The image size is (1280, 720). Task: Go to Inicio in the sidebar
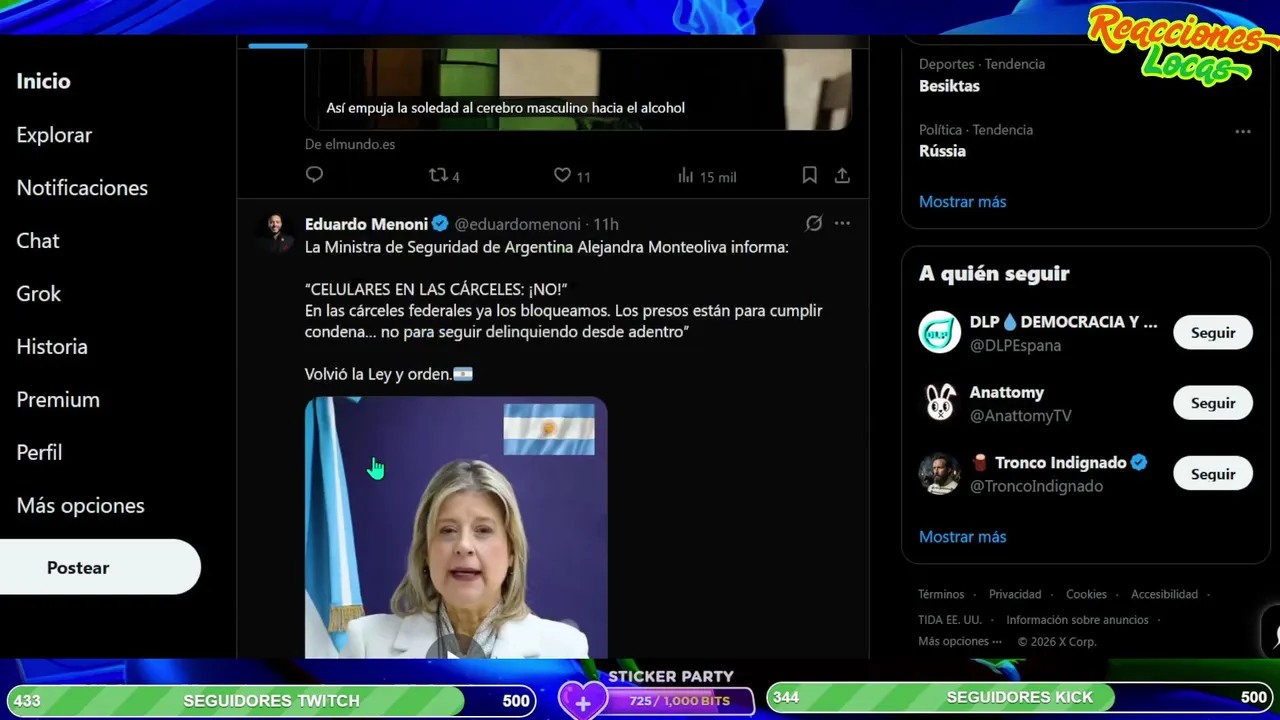coord(43,82)
